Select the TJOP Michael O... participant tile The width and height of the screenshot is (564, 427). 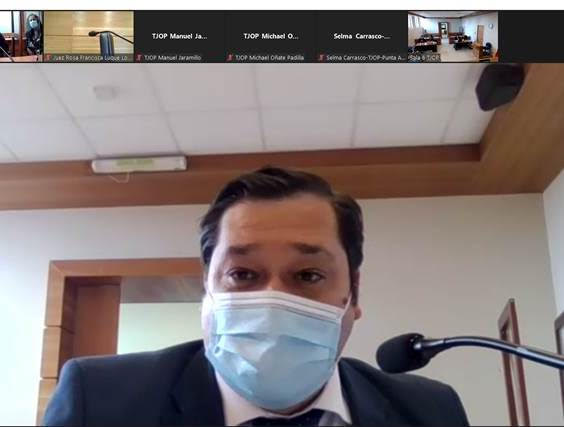pos(271,36)
